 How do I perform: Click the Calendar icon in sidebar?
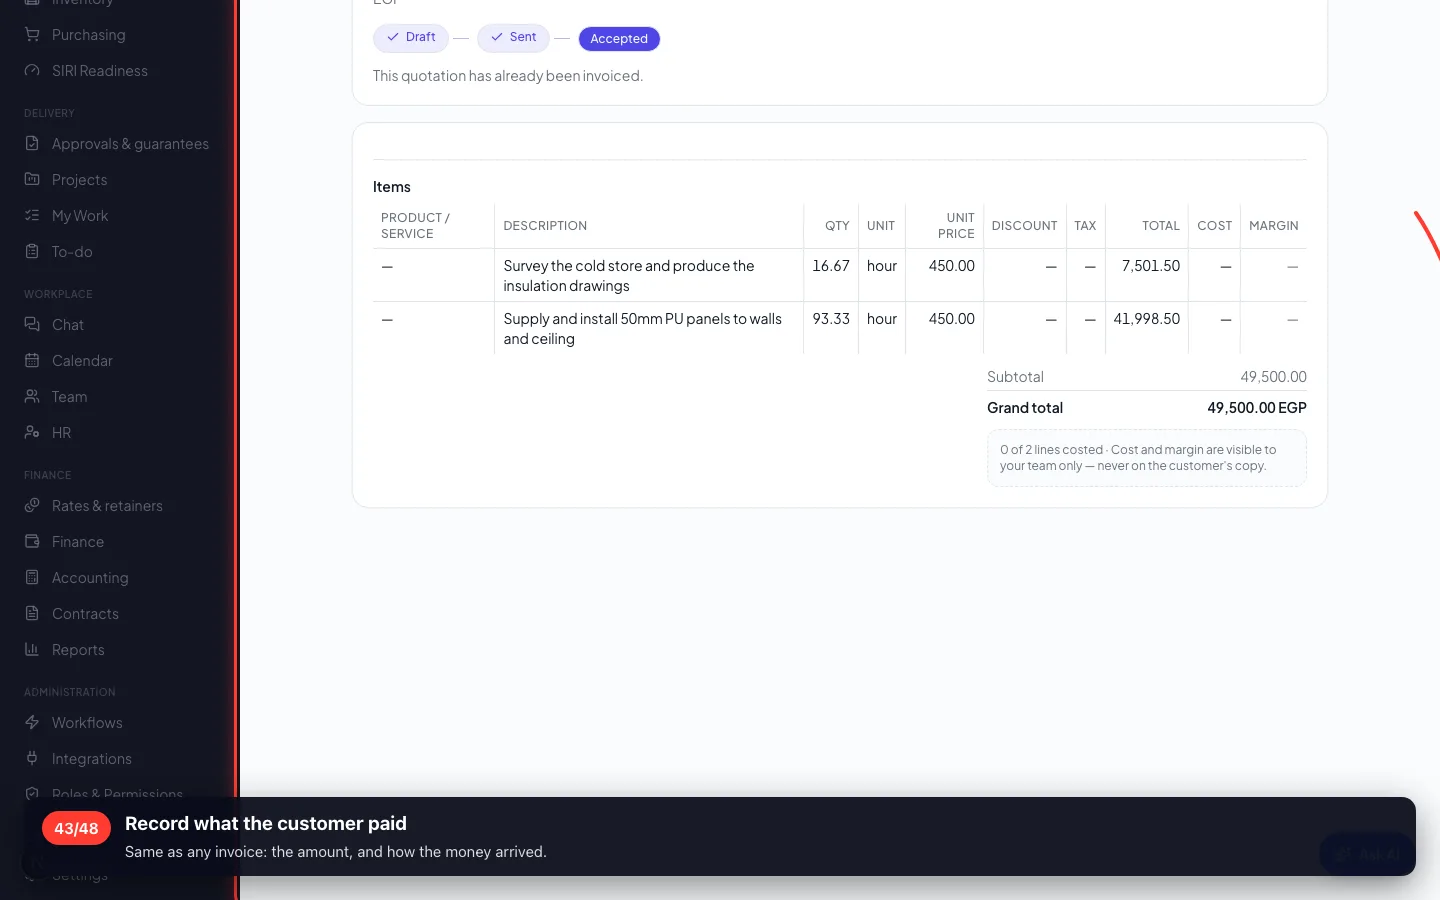[32, 360]
